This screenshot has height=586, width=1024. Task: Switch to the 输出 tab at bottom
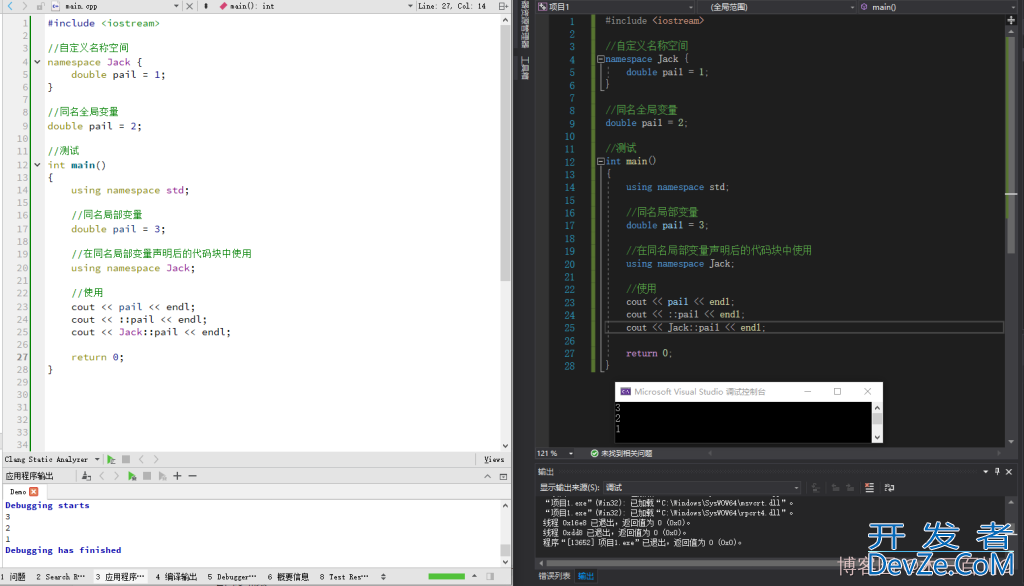[586, 576]
